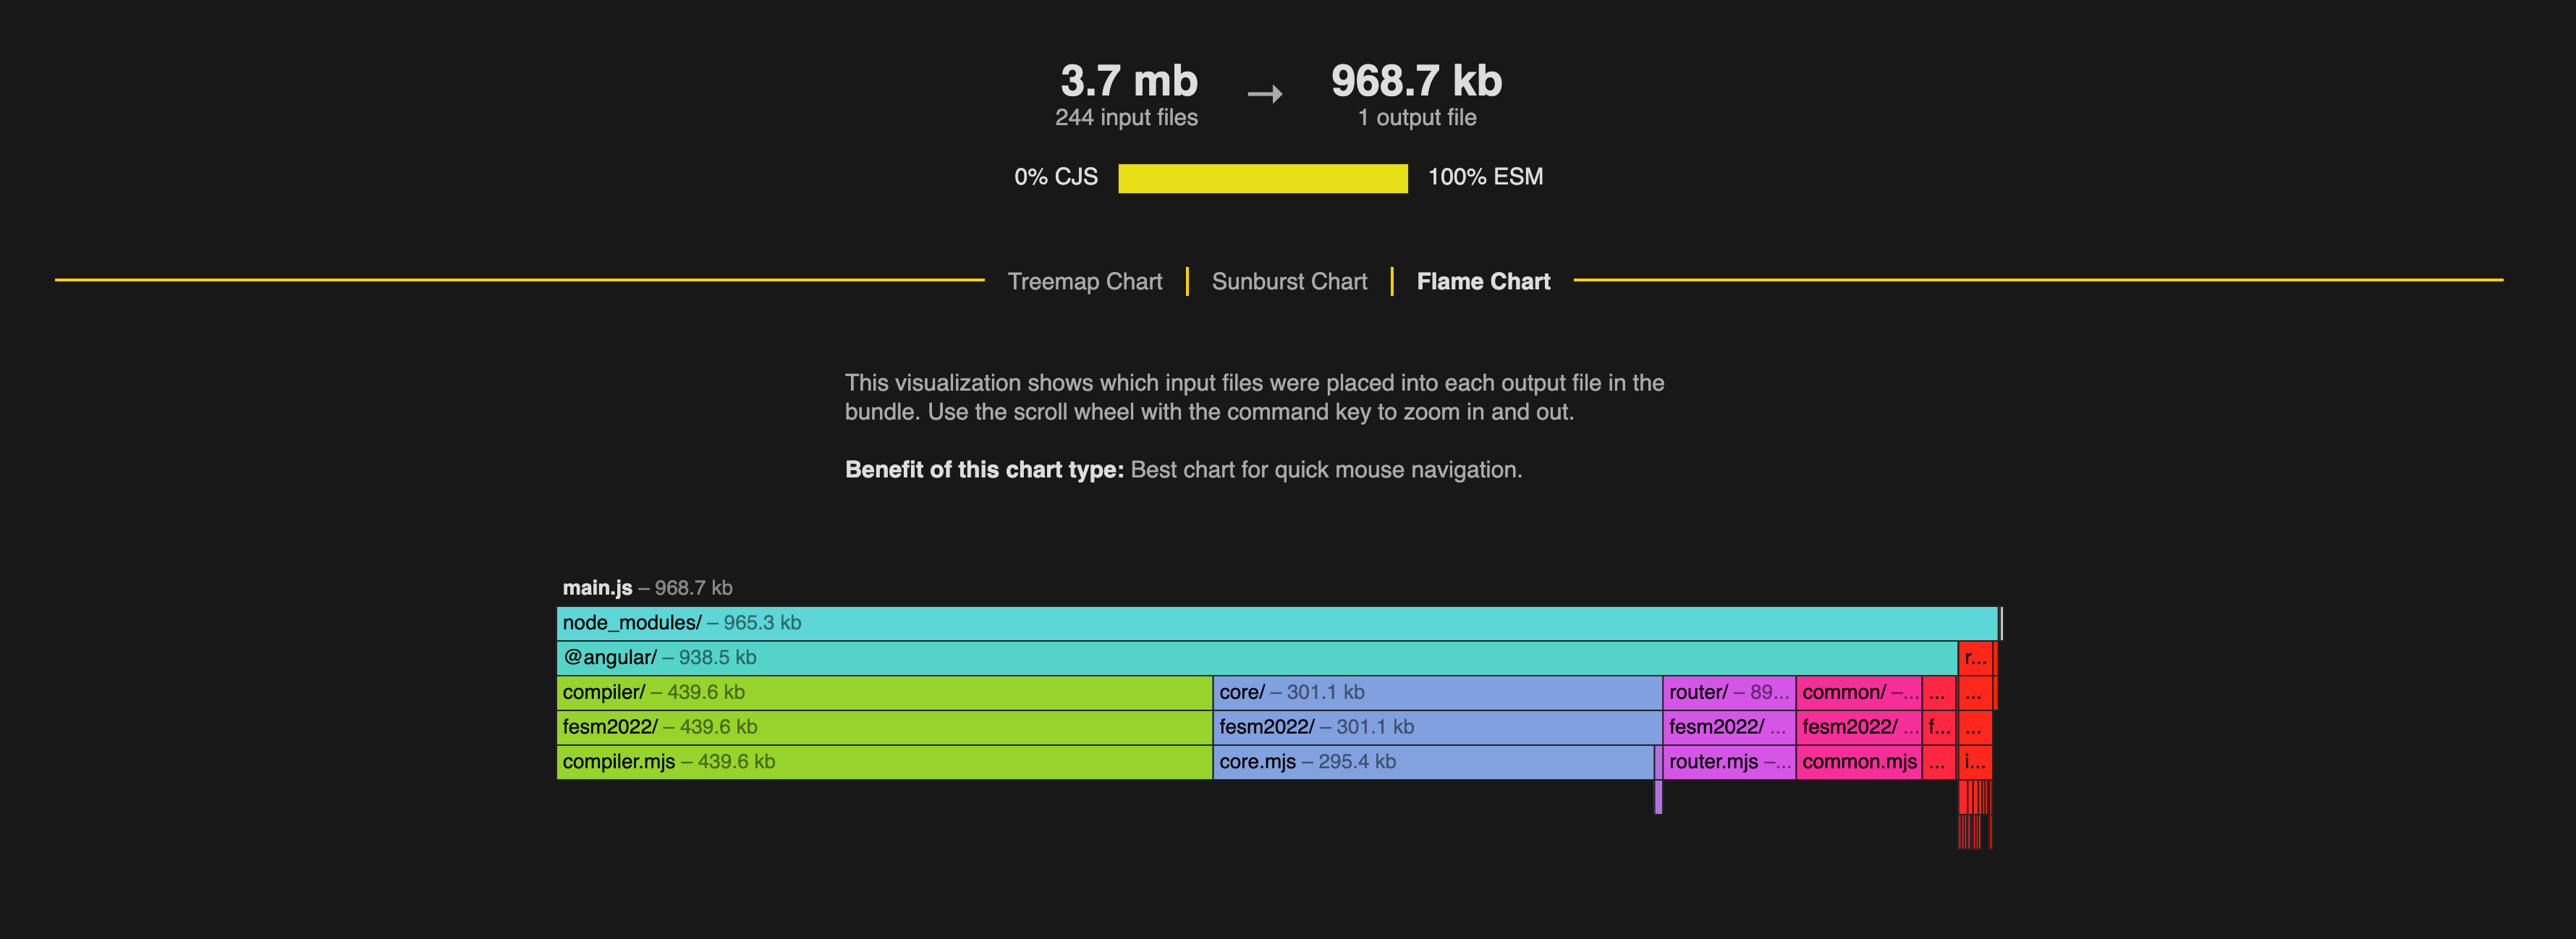The width and height of the screenshot is (2576, 939).
Task: Click fesm2022/ block showing 439.6 kb
Action: pyautogui.click(x=884, y=727)
